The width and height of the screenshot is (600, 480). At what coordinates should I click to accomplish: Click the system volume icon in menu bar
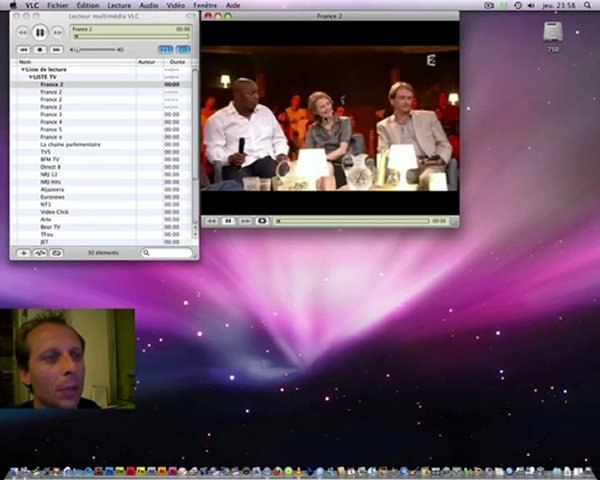(531, 5)
